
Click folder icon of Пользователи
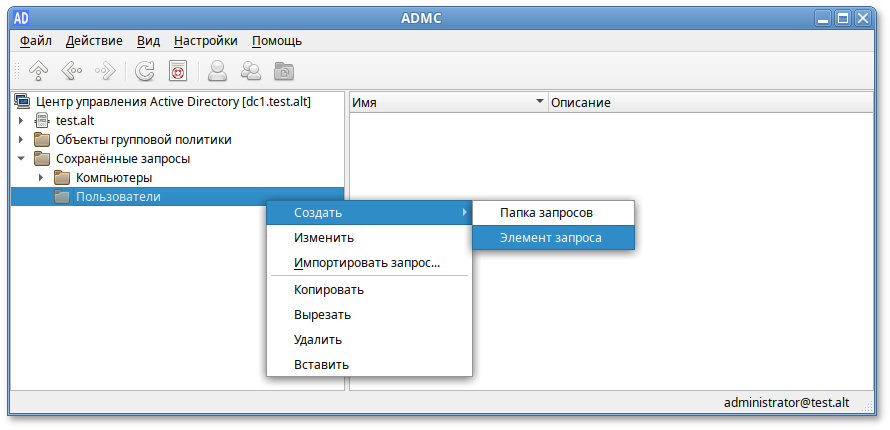point(62,197)
